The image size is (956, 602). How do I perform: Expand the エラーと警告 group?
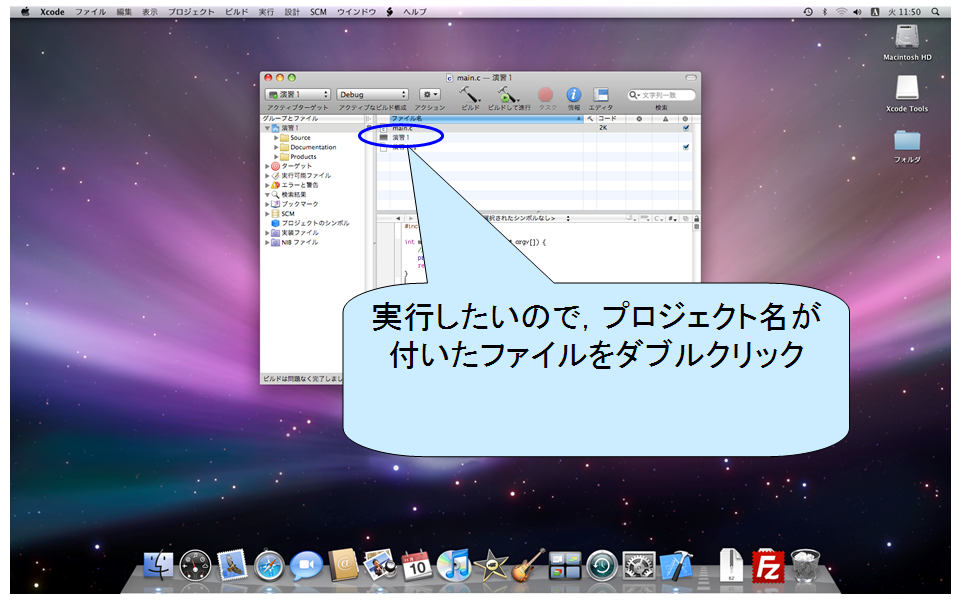point(267,185)
